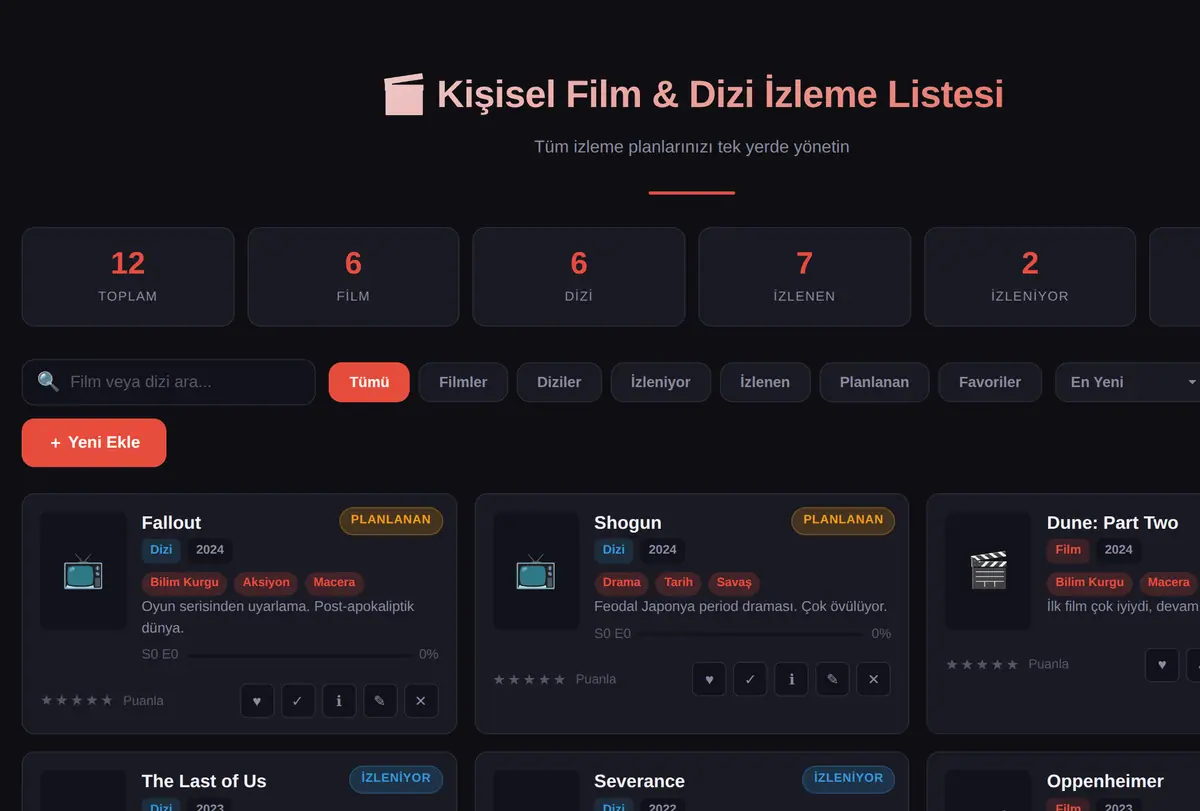Click Shogun's Planlanan status badge
This screenshot has height=811, width=1200.
click(843, 520)
